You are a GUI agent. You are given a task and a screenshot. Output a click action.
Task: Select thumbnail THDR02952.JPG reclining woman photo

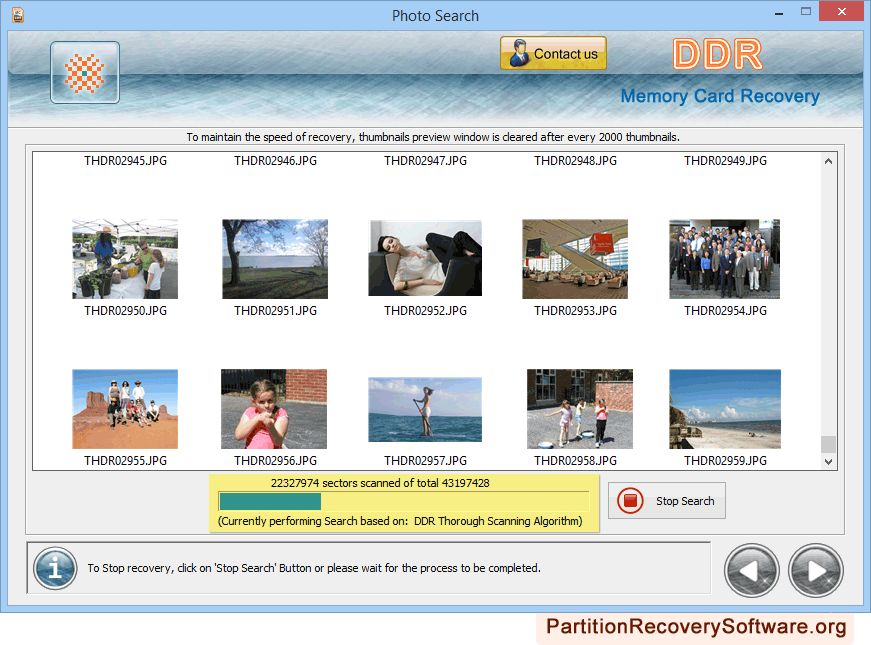(425, 258)
